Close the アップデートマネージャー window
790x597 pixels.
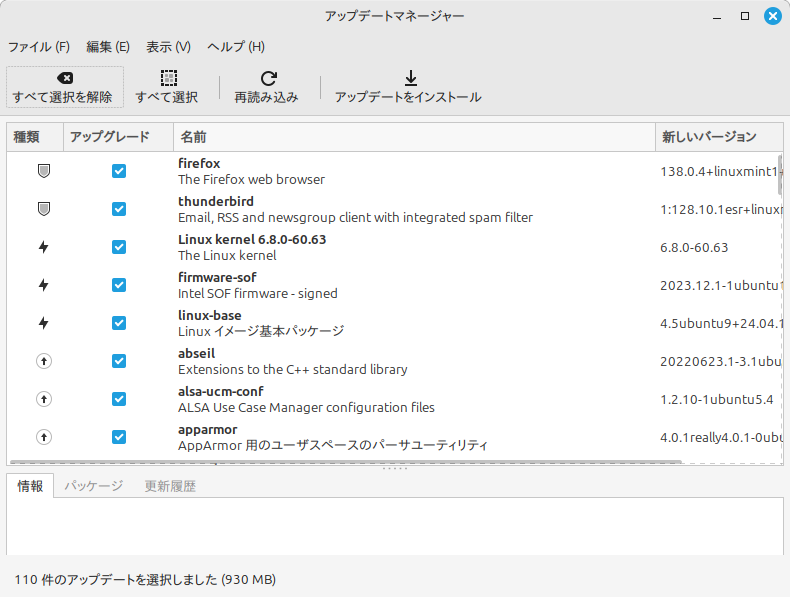[772, 16]
